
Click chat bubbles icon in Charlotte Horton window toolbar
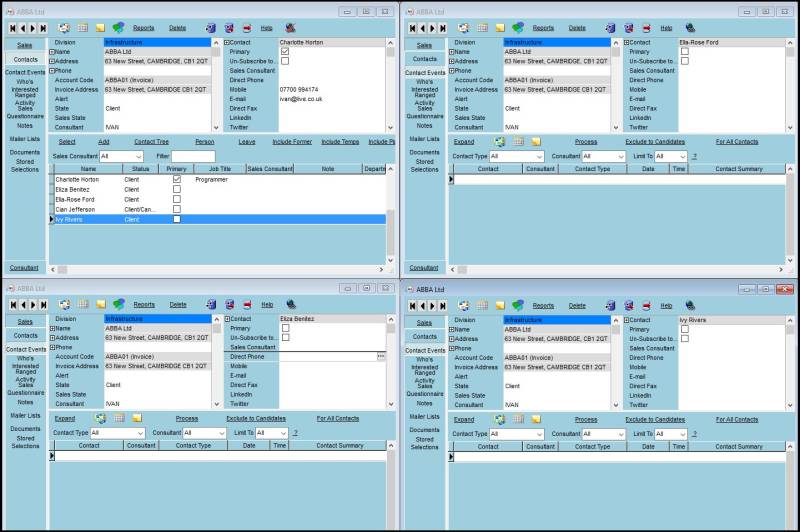tap(118, 28)
